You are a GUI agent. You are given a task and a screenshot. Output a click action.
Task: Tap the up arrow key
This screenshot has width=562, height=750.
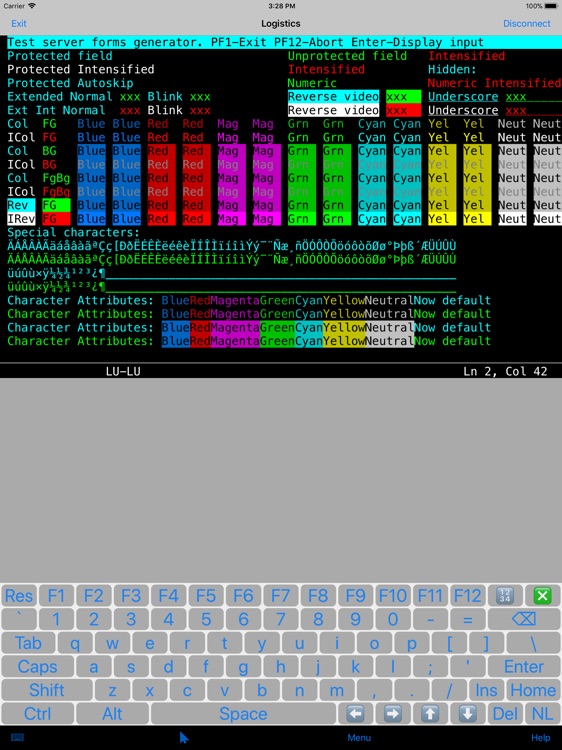[x=430, y=714]
